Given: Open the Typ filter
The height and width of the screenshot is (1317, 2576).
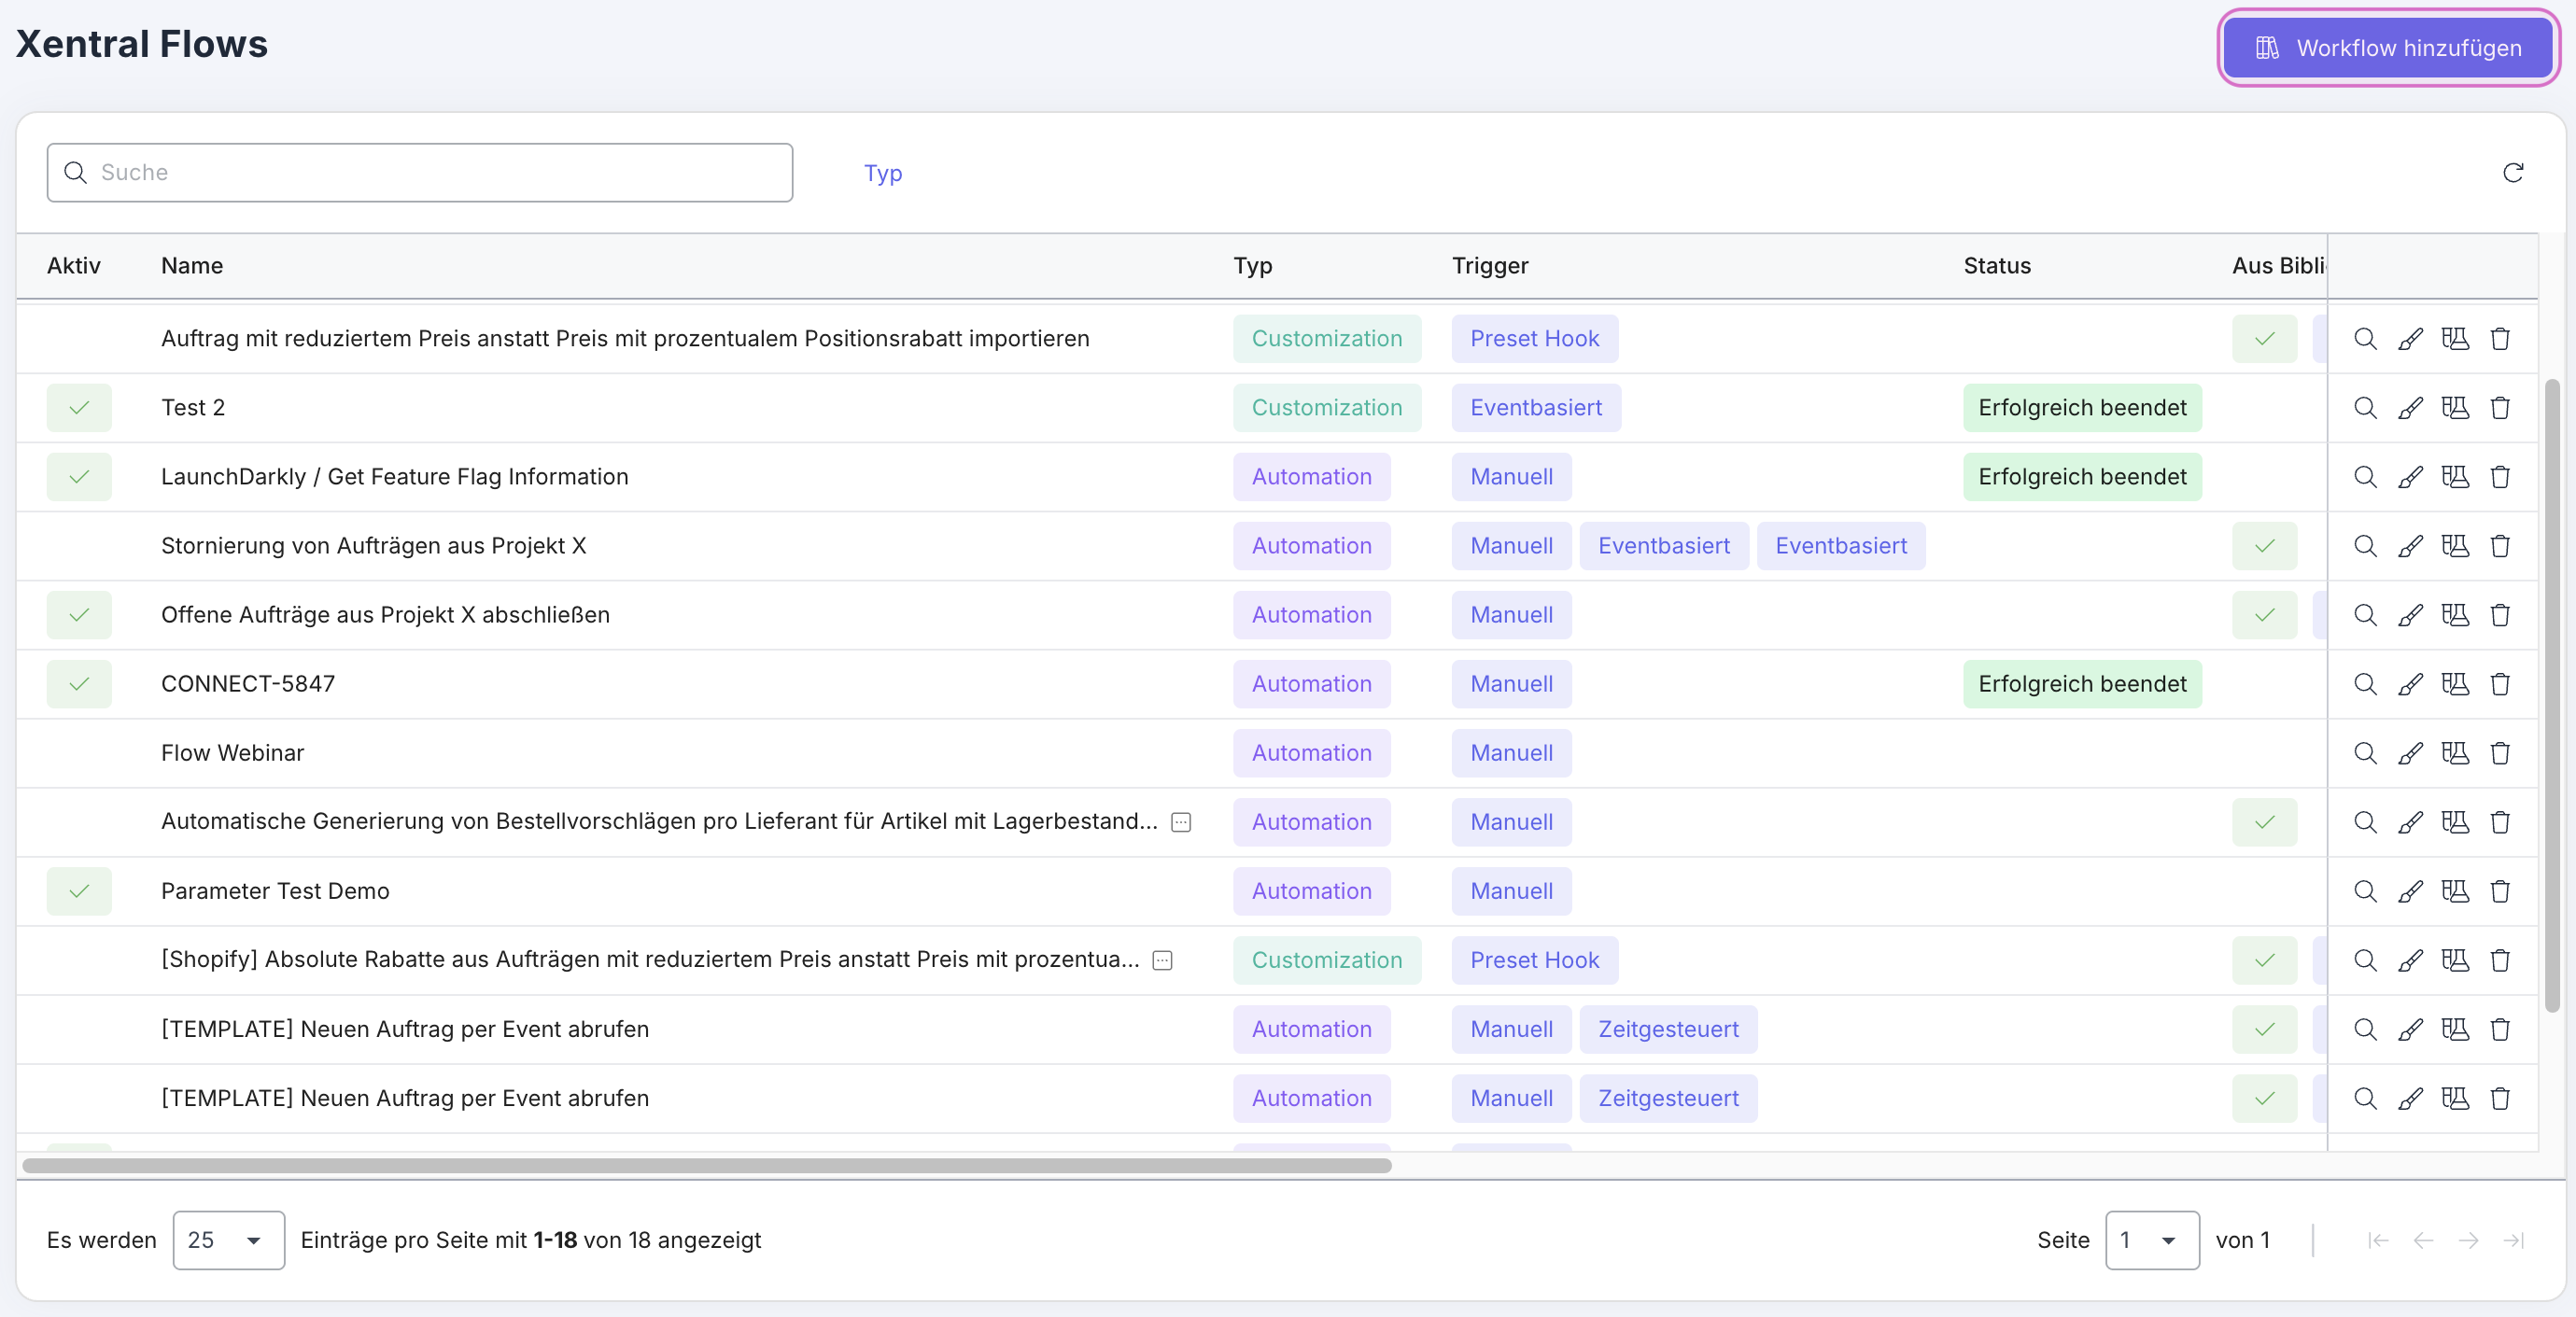Looking at the screenshot, I should click(x=883, y=173).
